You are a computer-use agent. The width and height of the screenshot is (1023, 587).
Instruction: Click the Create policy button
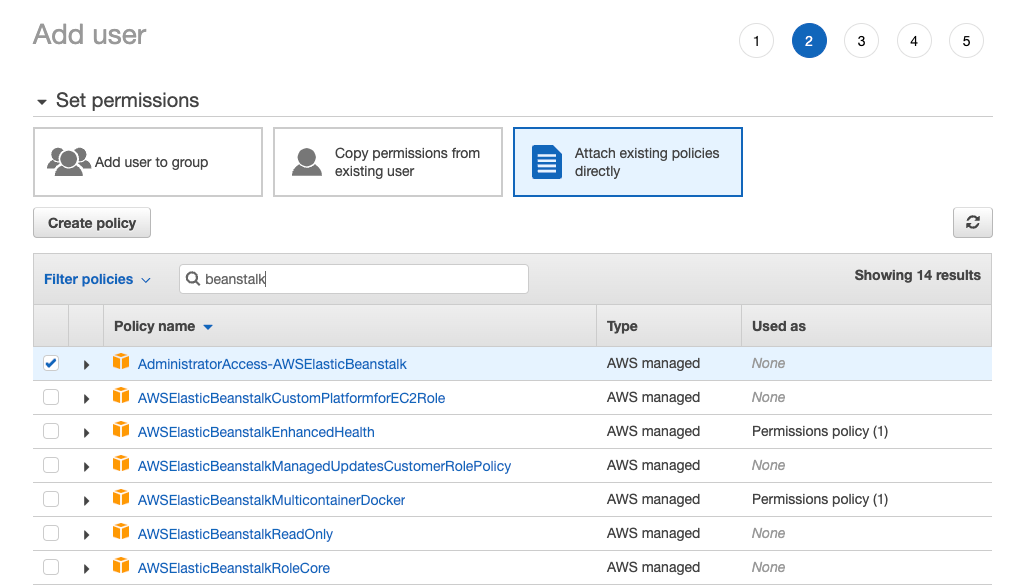click(x=92, y=222)
